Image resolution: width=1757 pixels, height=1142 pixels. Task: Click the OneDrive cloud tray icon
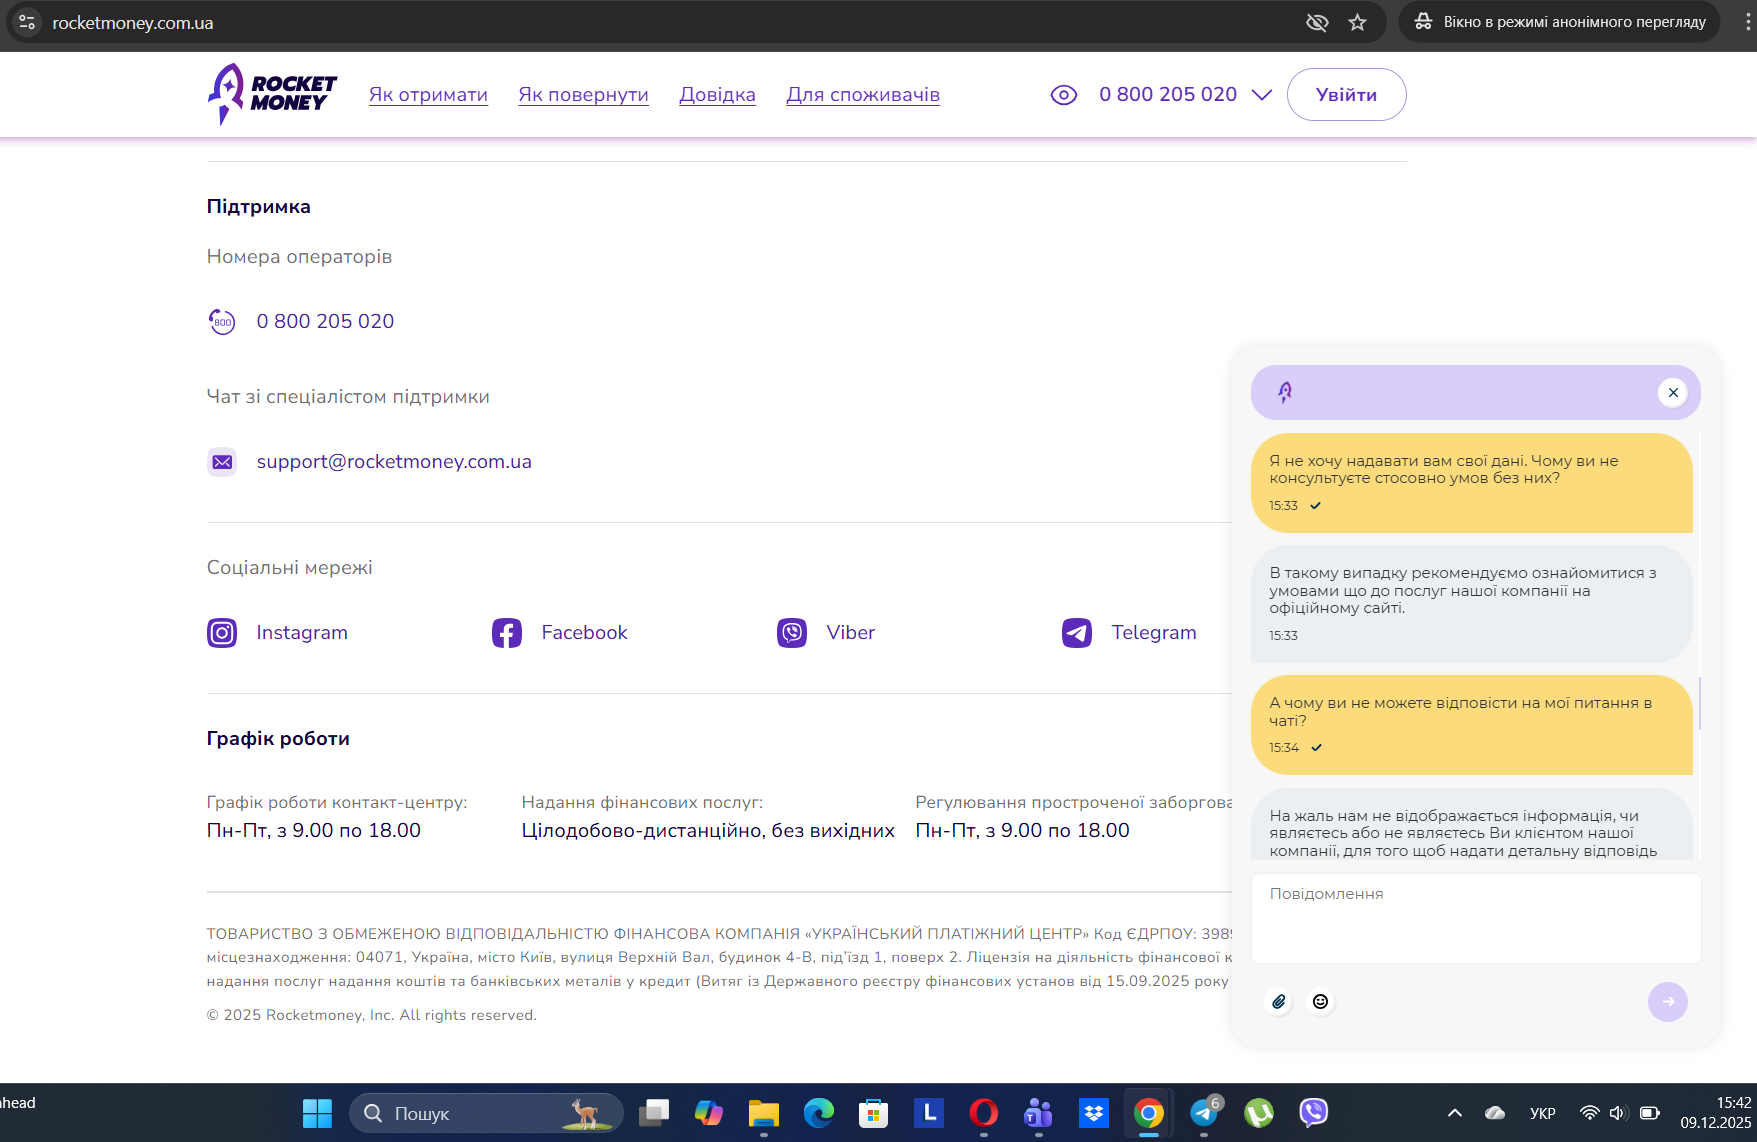[1495, 1113]
